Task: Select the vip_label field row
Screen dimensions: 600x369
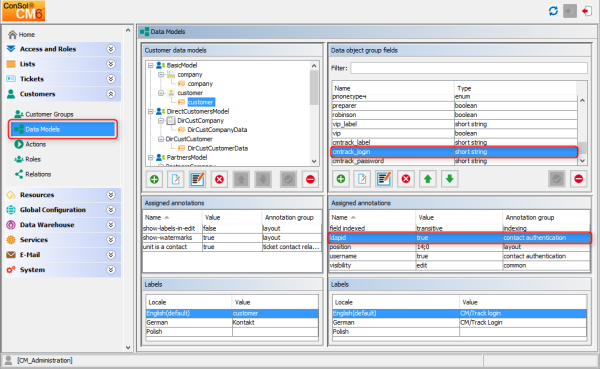Action: coord(454,124)
